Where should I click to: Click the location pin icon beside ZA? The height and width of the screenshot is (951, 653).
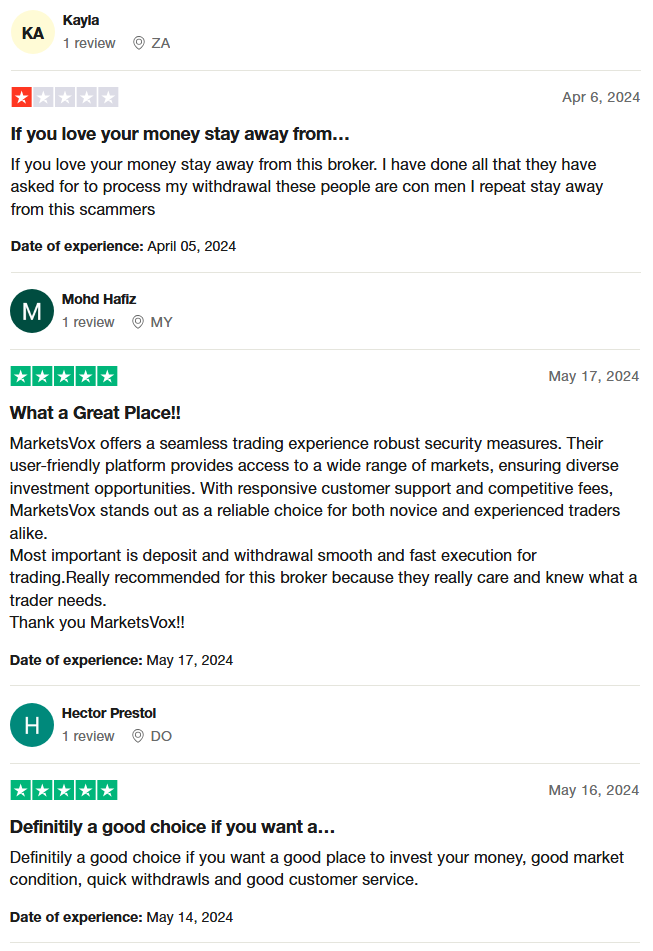(x=138, y=43)
